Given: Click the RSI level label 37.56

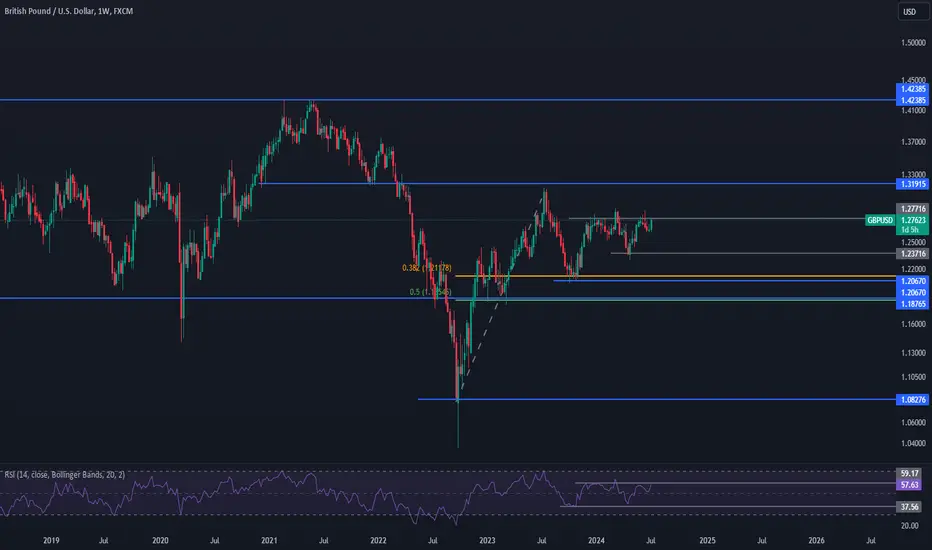Looking at the screenshot, I should 909,507.
